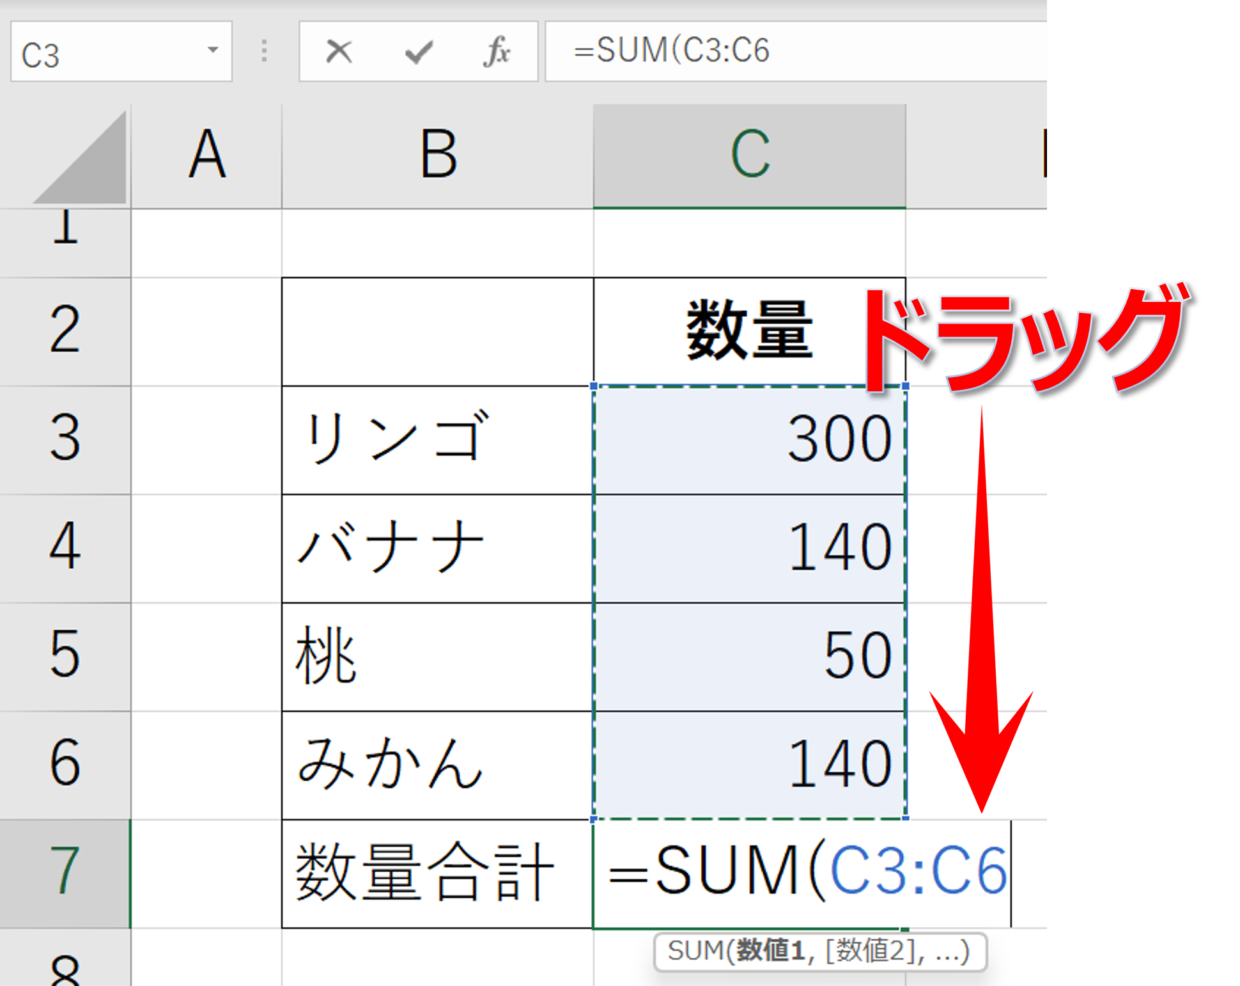The width and height of the screenshot is (1240, 986).
Task: Open the Insert Function fx dialog
Action: click(x=497, y=51)
